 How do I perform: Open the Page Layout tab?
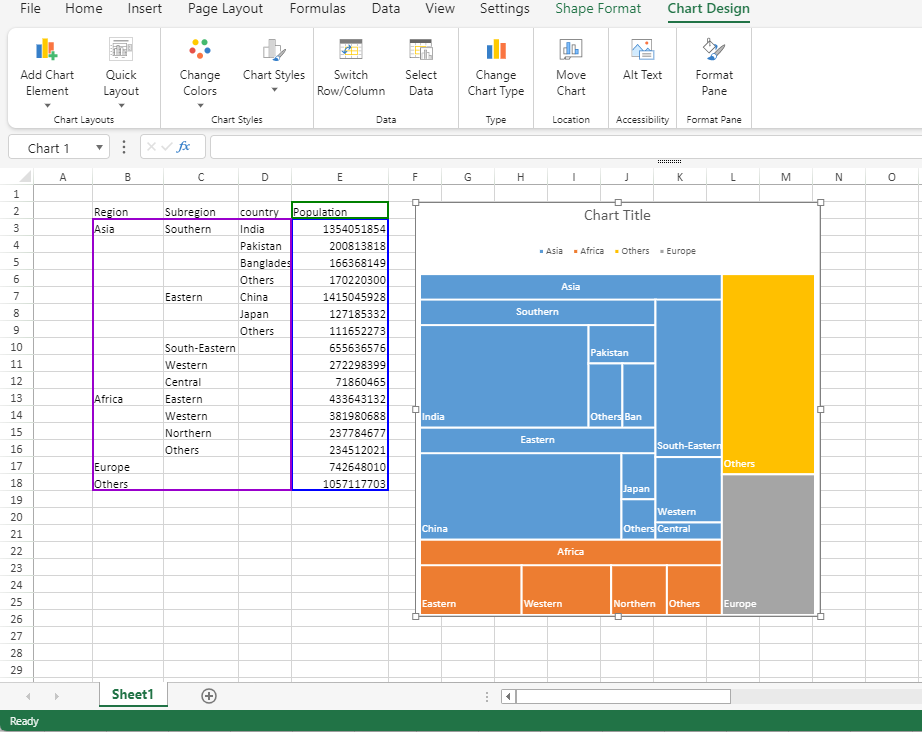(x=225, y=9)
